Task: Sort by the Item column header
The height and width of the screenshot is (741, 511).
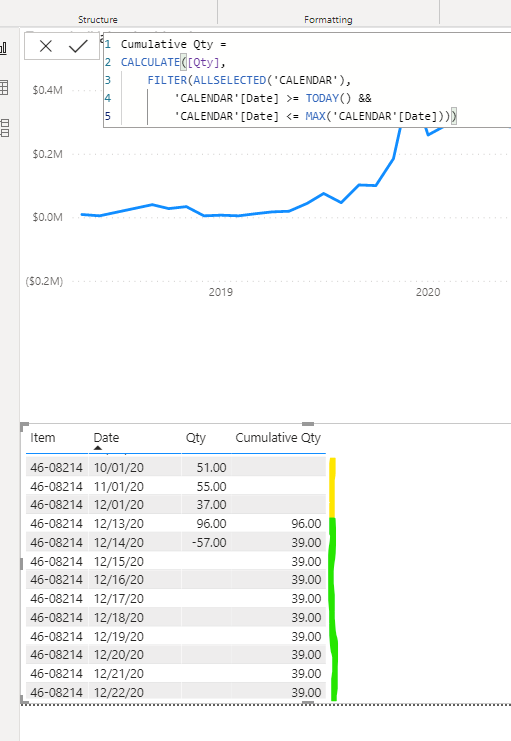Action: (43, 438)
